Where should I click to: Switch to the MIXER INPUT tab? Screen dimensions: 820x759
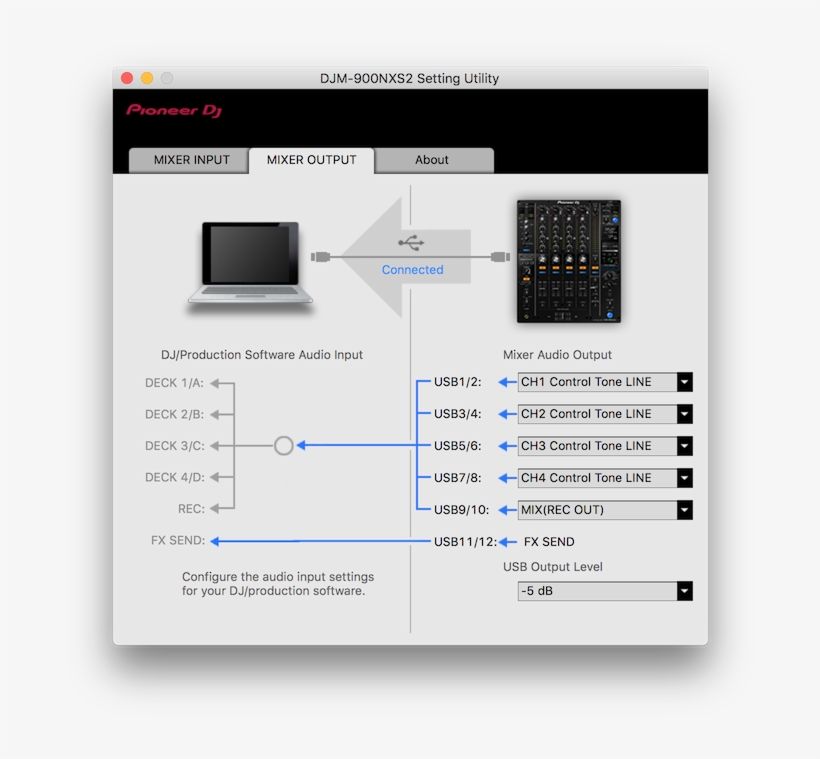click(x=188, y=160)
